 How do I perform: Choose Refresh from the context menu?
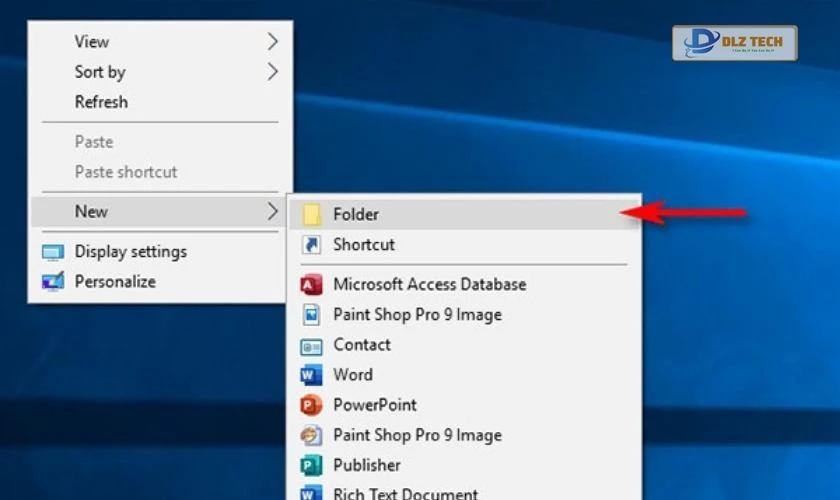(x=101, y=102)
